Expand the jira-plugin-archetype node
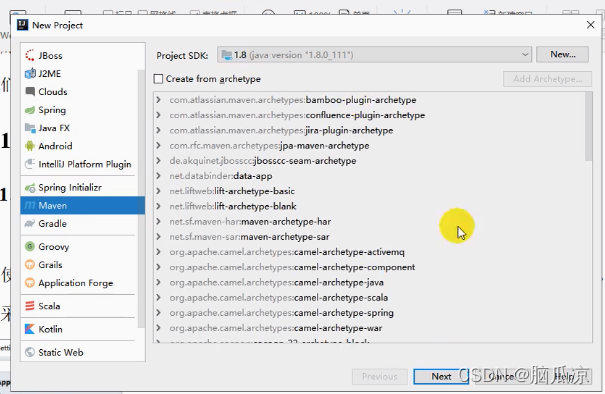605x394 pixels. tap(158, 130)
